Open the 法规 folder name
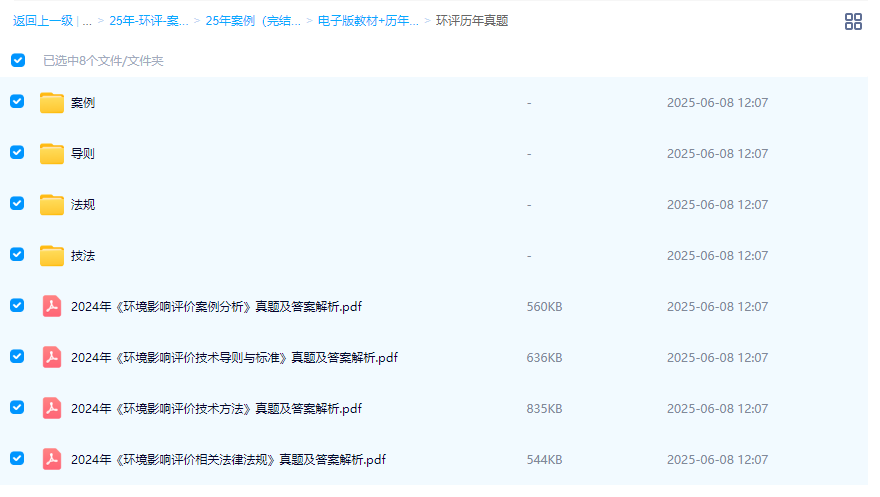The width and height of the screenshot is (880, 497). click(83, 205)
